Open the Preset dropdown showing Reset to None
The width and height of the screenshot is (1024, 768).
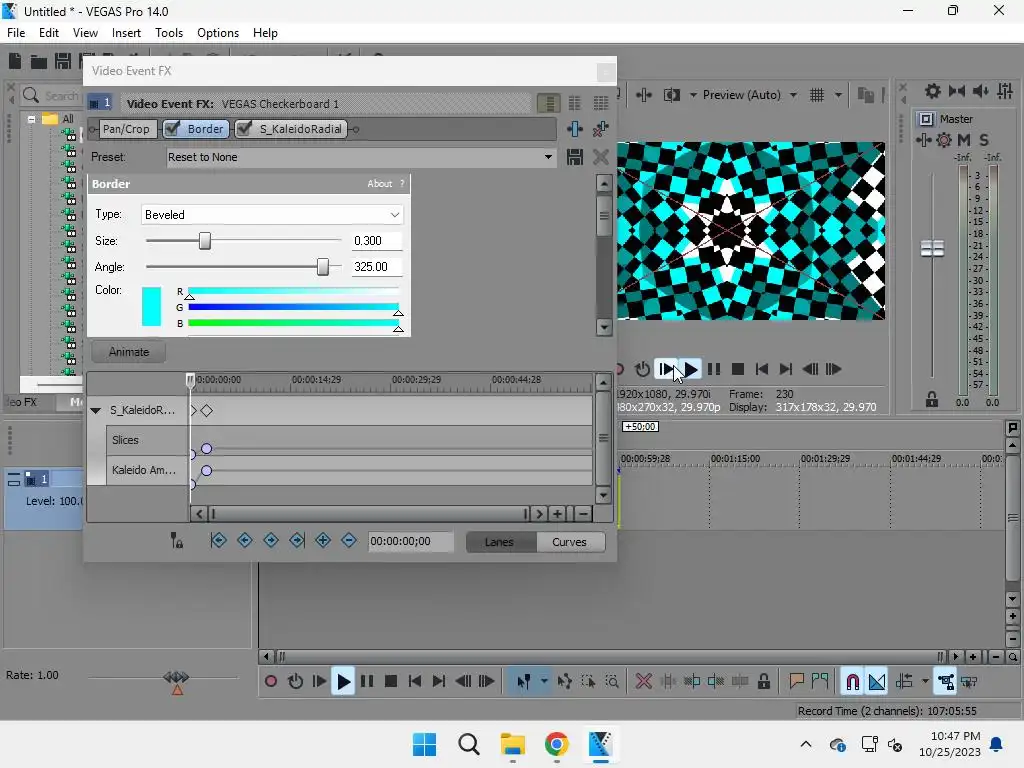click(x=548, y=157)
